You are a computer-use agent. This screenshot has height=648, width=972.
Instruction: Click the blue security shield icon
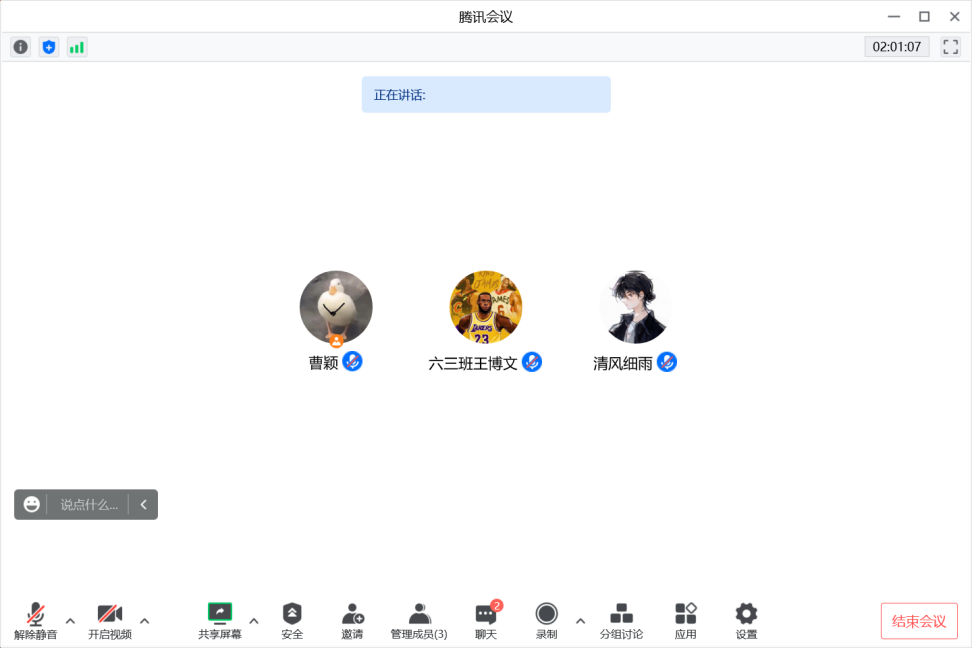(49, 47)
